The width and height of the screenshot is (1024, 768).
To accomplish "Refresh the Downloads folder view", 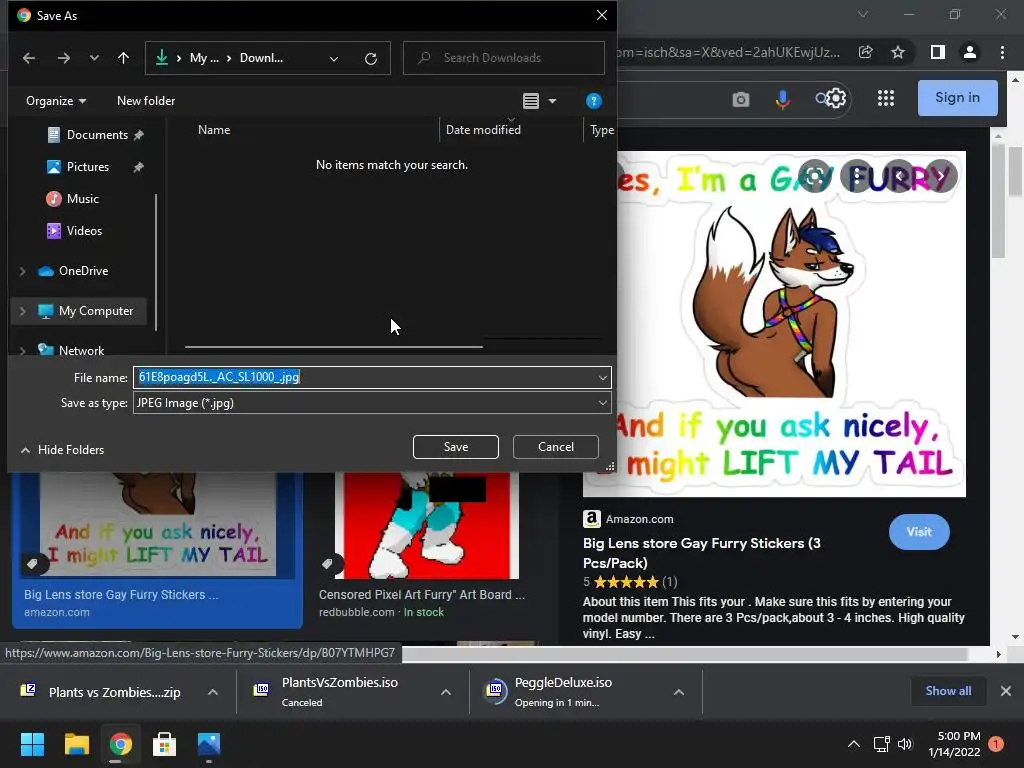I will click(x=371, y=59).
